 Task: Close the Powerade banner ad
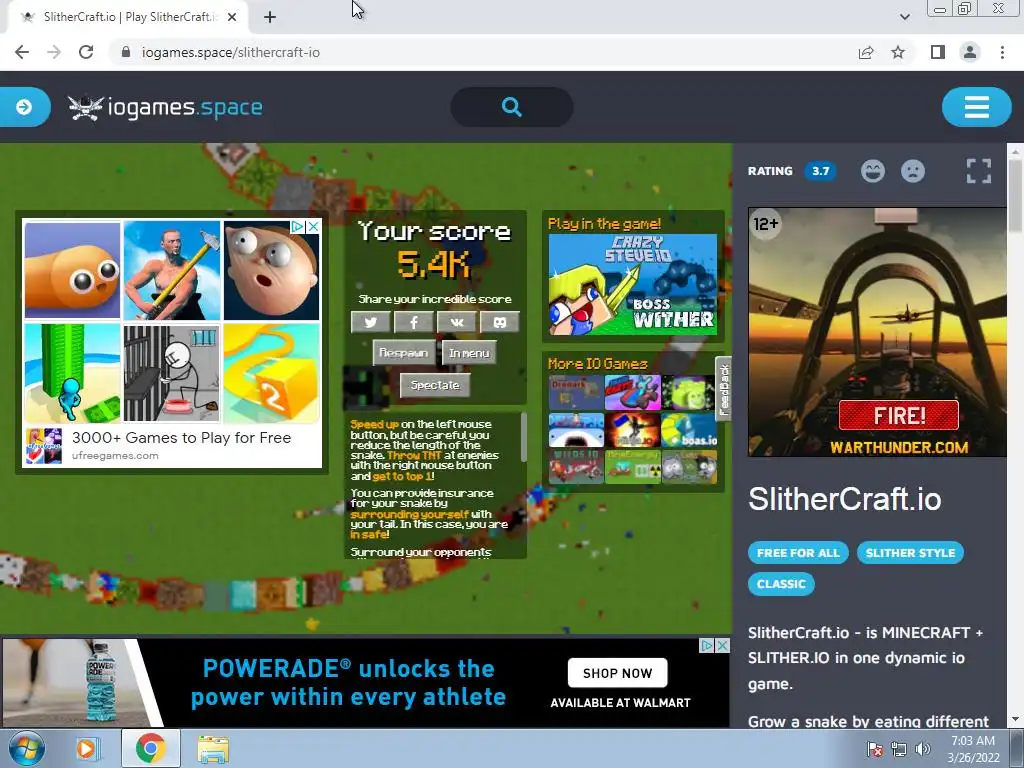[x=722, y=645]
